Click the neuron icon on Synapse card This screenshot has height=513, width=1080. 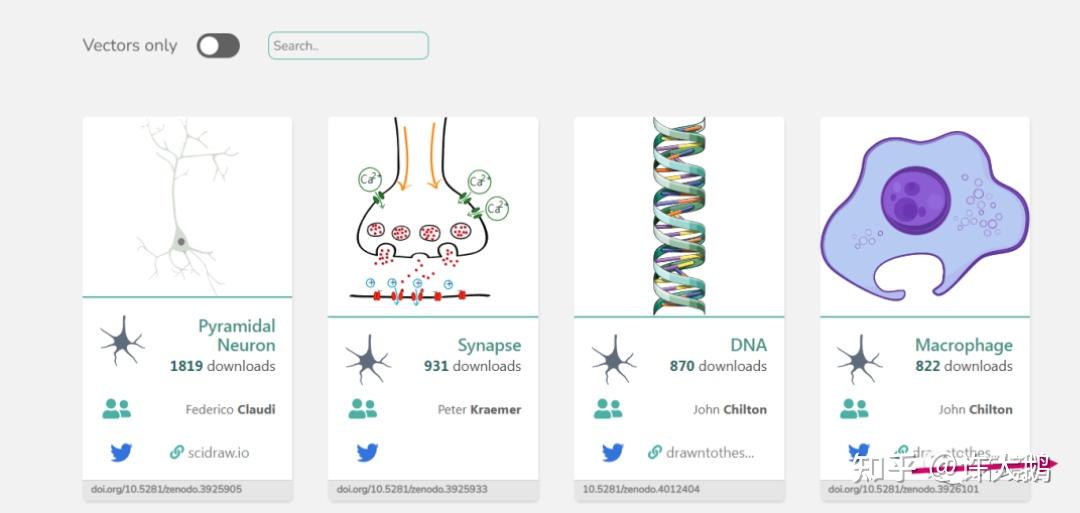(367, 359)
